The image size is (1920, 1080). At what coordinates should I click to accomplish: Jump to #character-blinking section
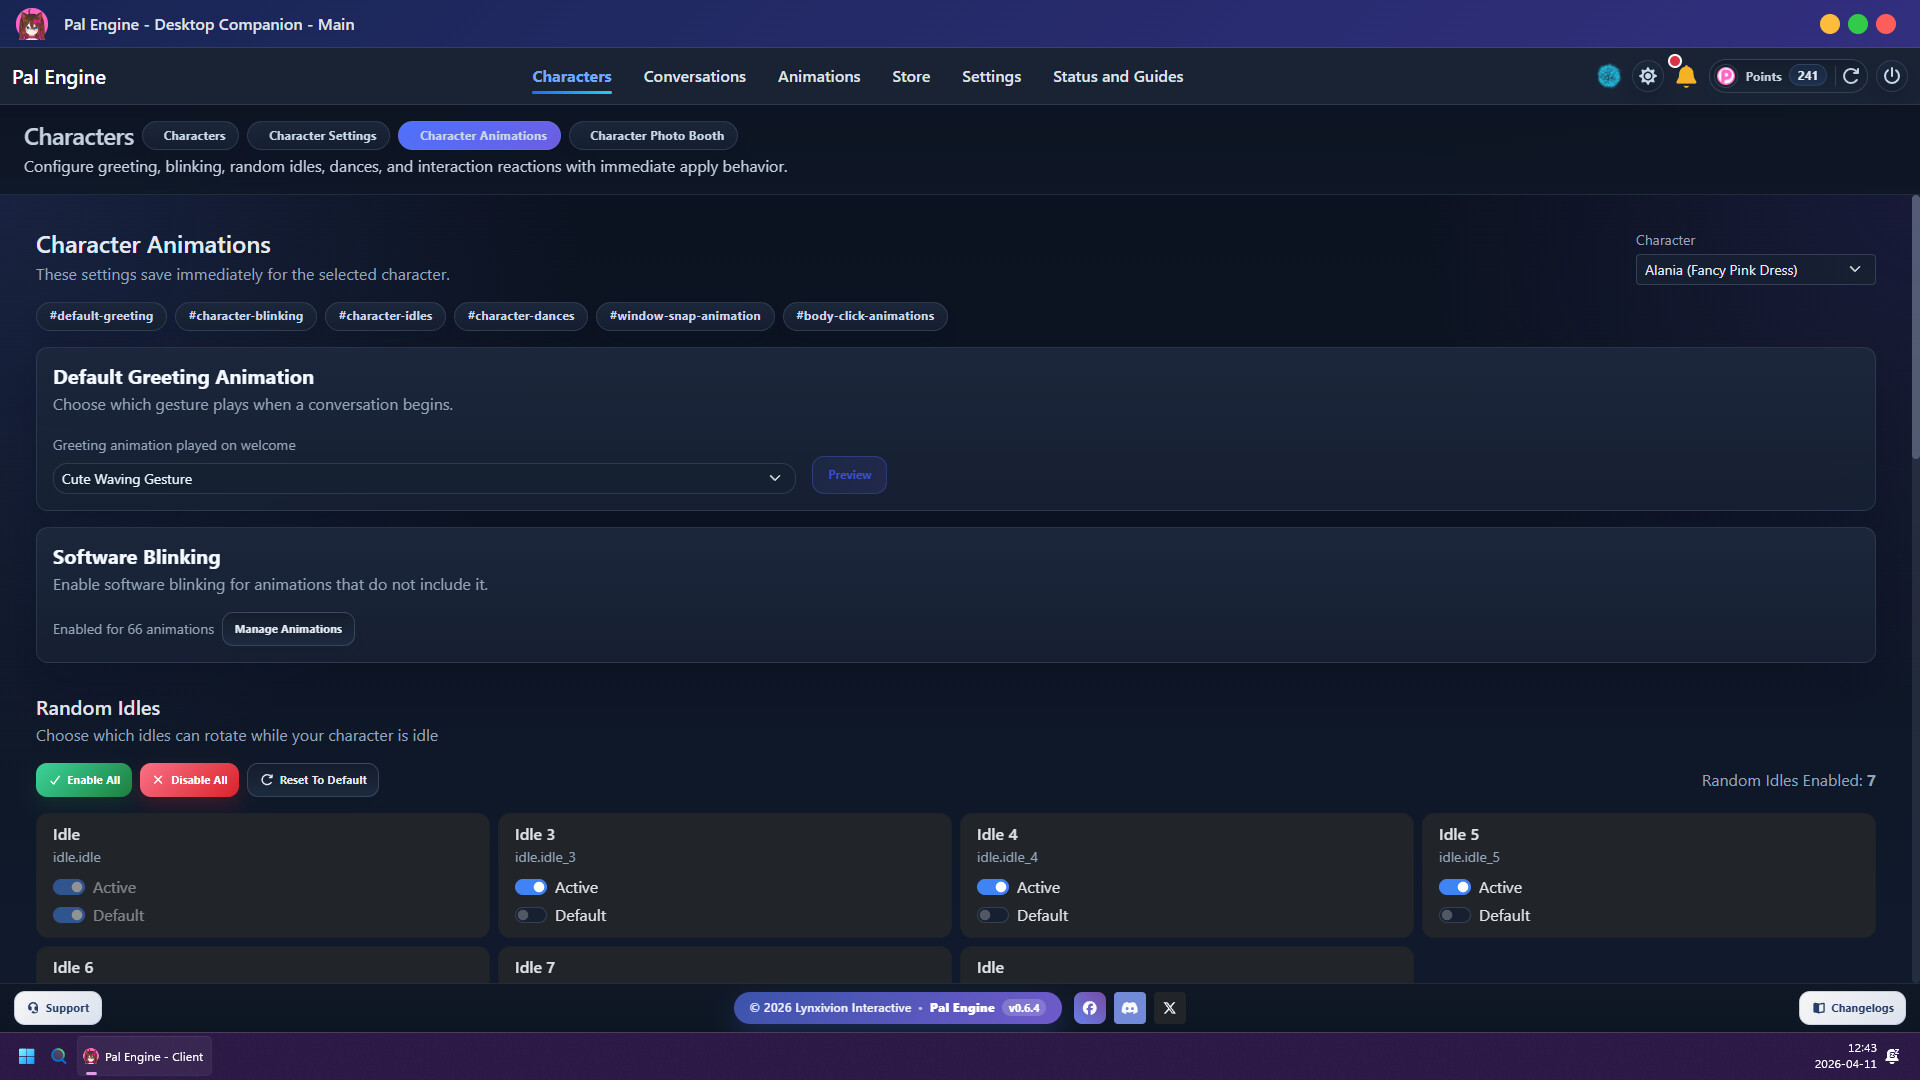click(x=246, y=316)
